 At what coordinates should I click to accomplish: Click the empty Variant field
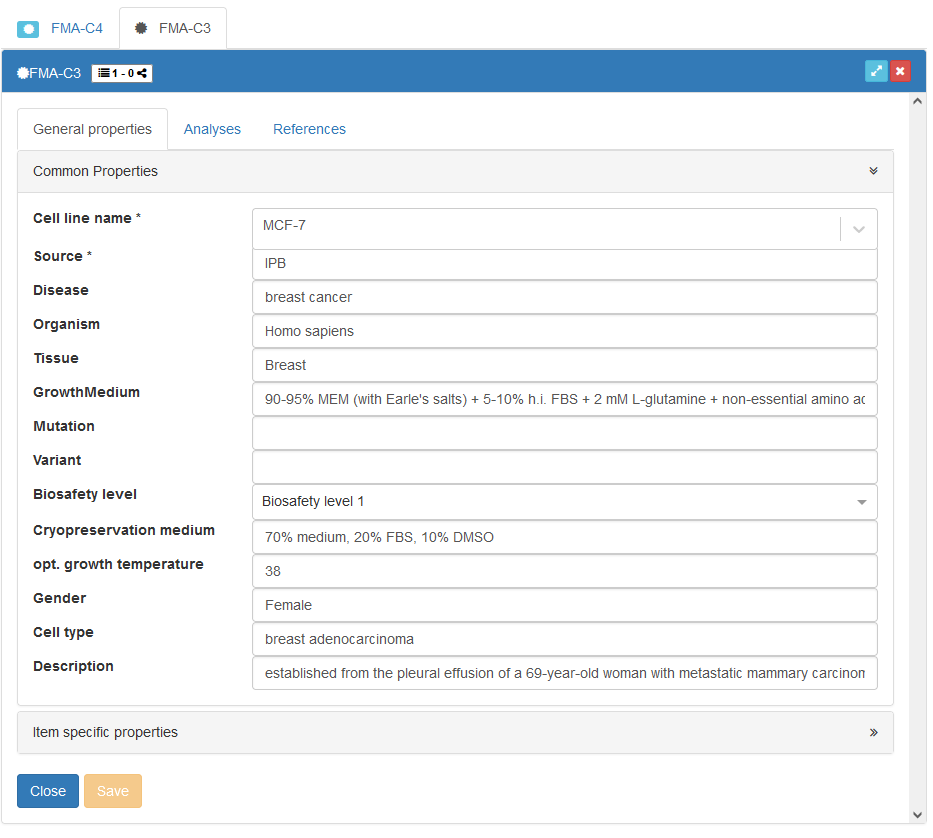point(564,467)
